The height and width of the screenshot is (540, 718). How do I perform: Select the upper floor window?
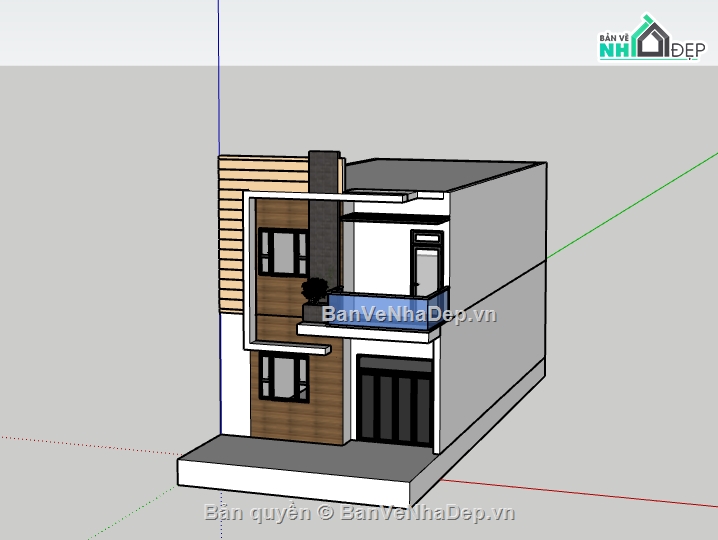click(283, 252)
